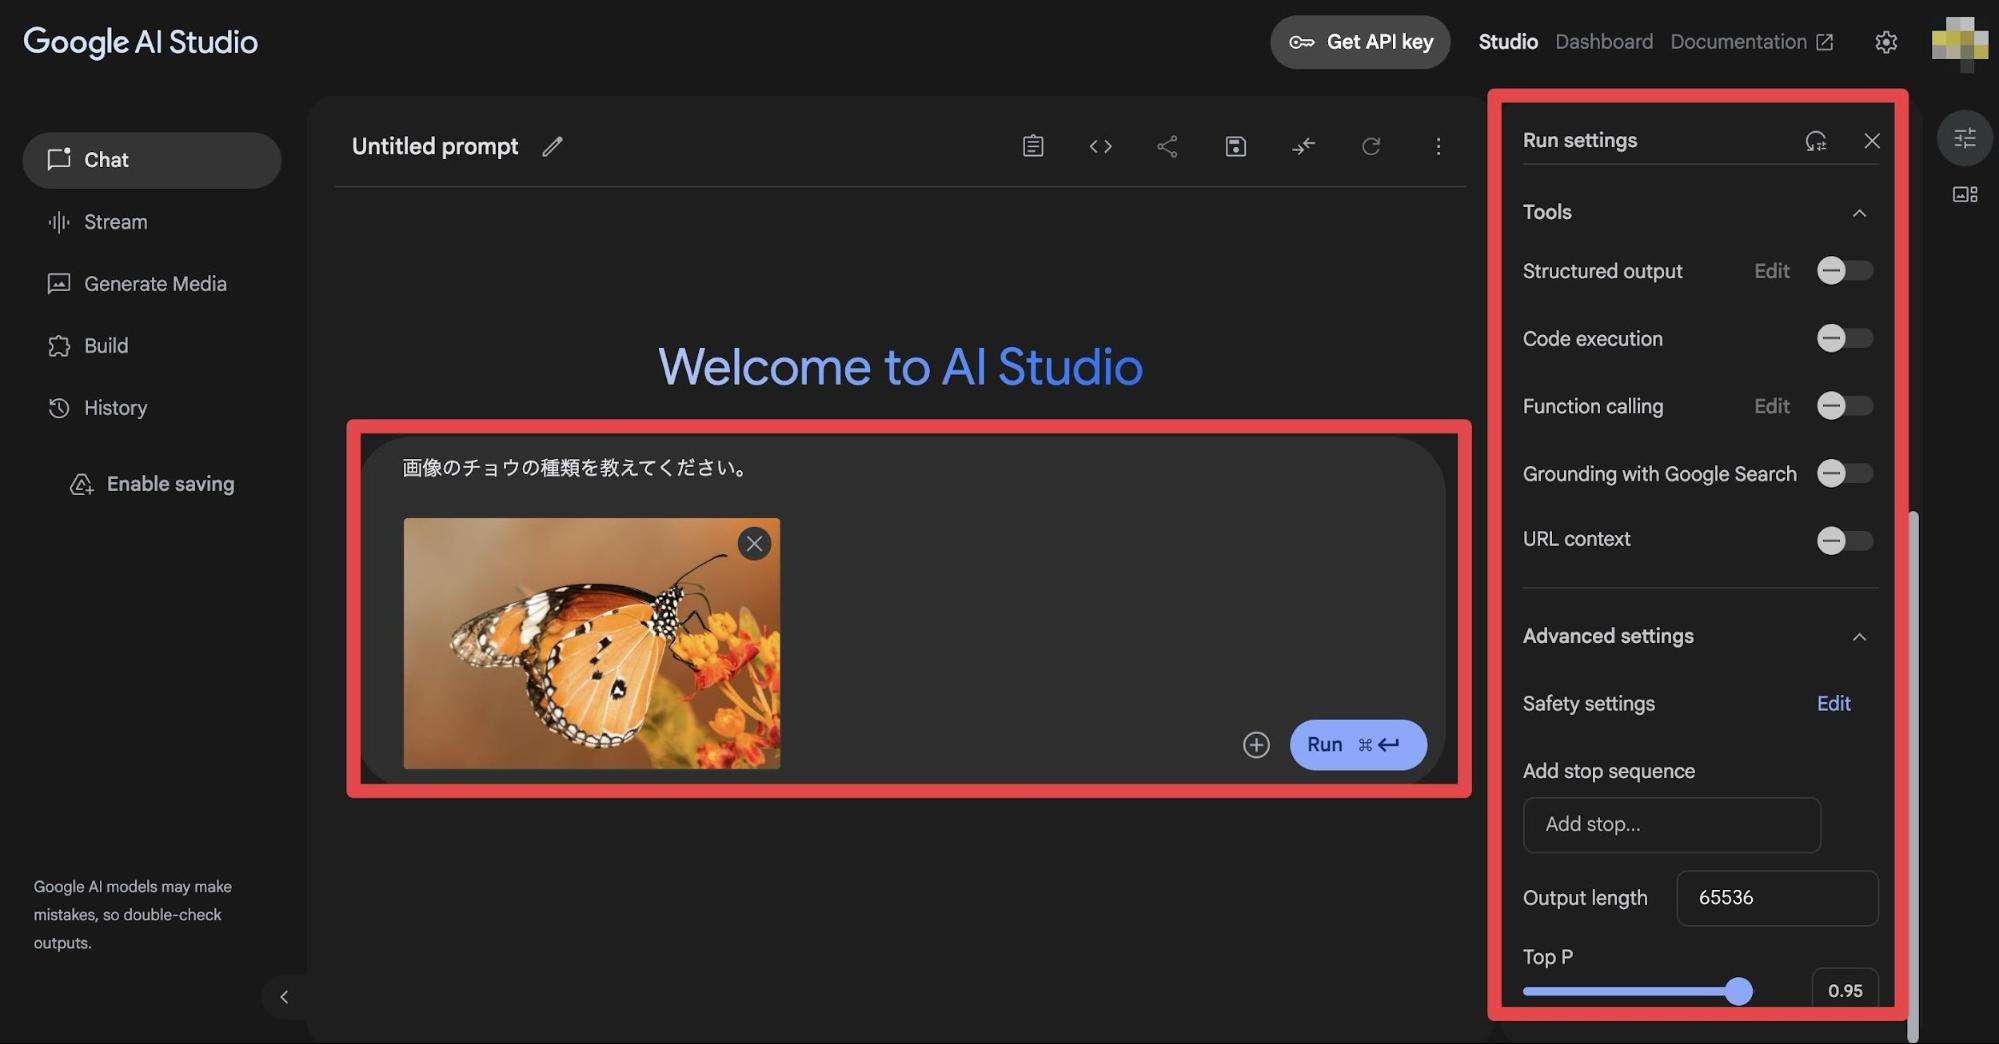Click the Japanese prompt text in input
Viewport: 1999px width, 1044px height.
pyautogui.click(x=577, y=468)
